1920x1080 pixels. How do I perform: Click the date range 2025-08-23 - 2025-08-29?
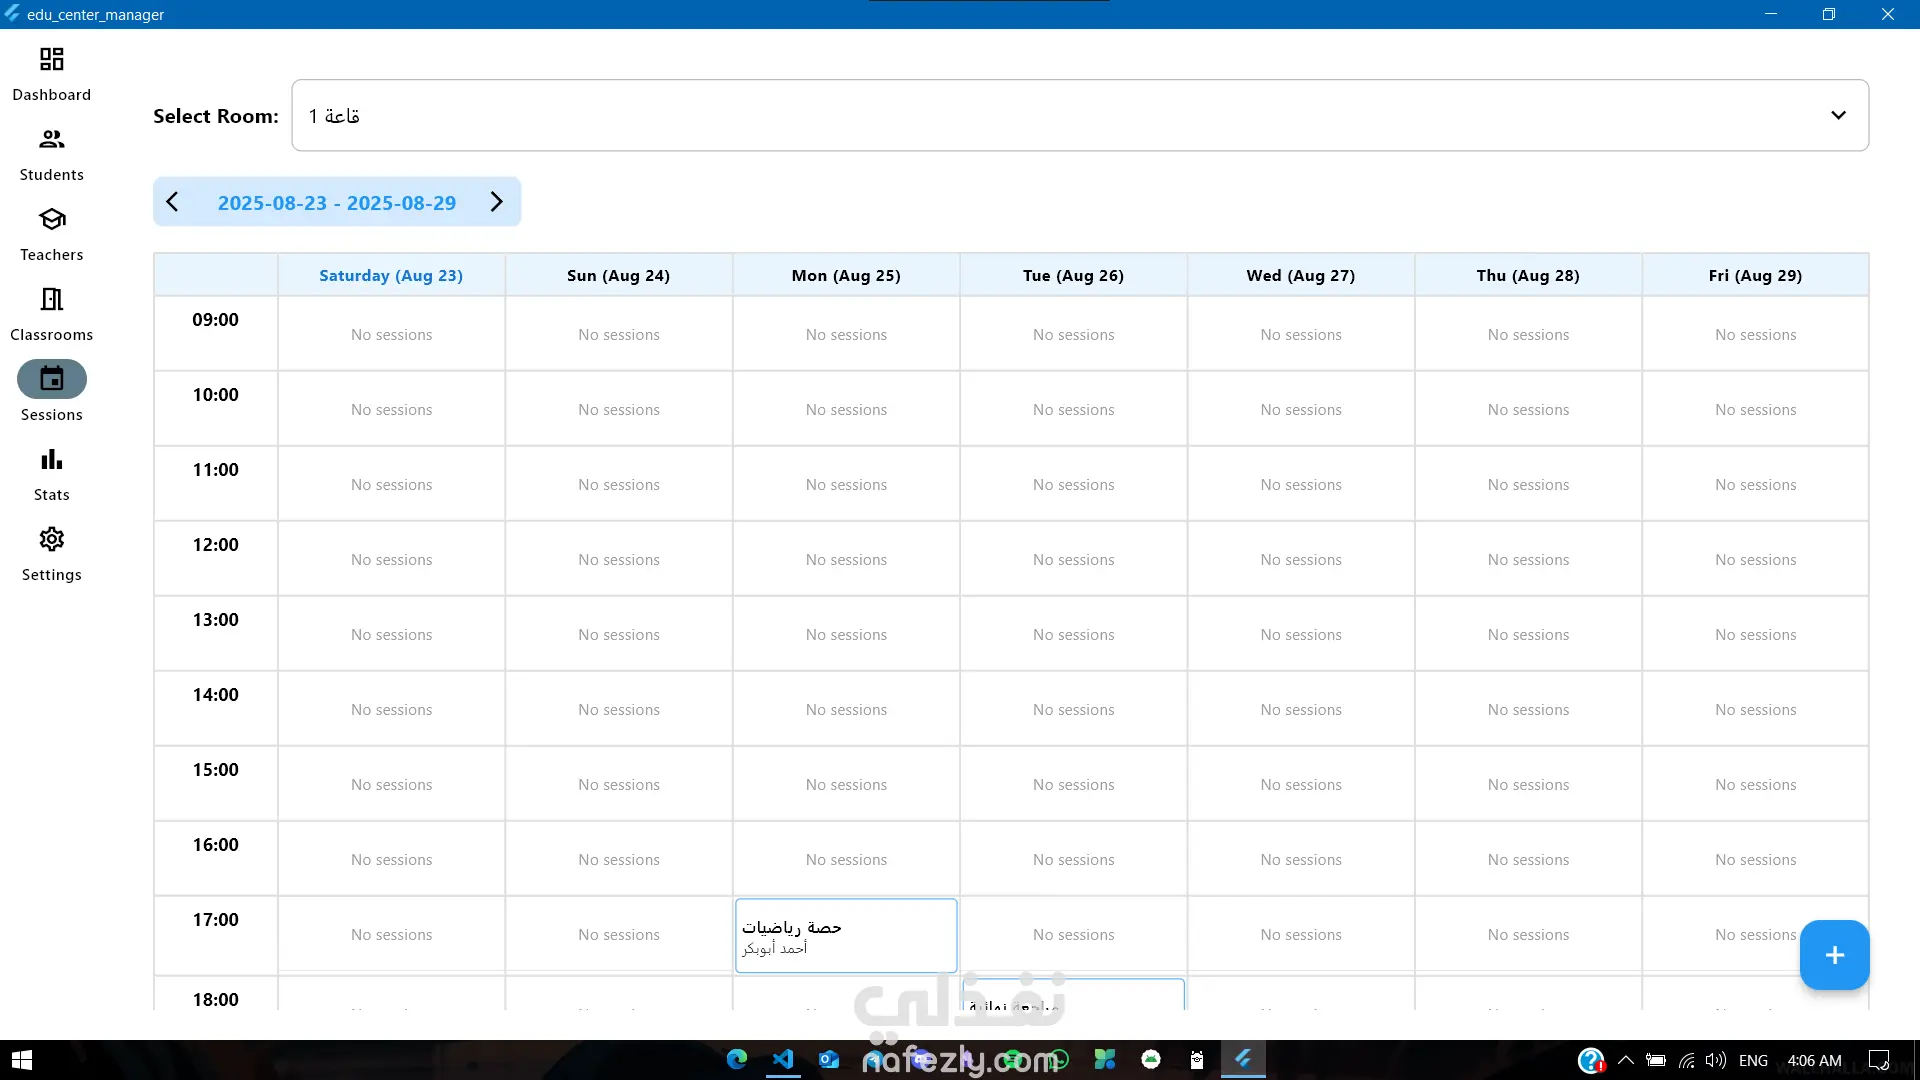click(337, 203)
